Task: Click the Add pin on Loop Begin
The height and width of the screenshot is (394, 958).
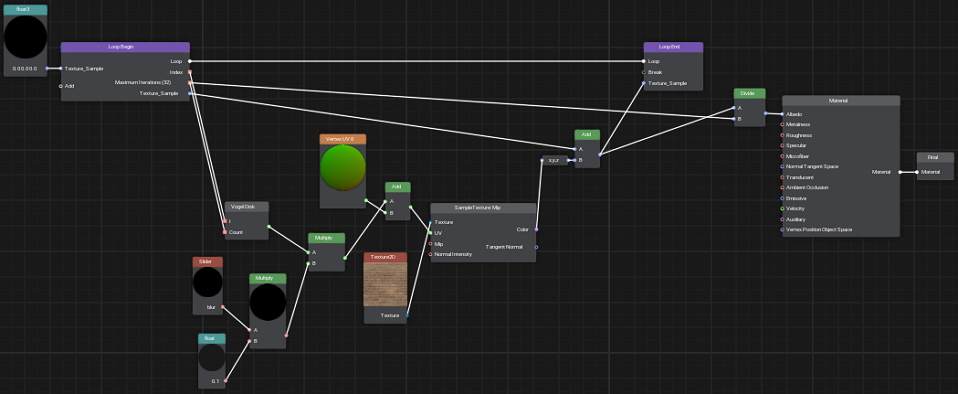Action: coord(60,86)
